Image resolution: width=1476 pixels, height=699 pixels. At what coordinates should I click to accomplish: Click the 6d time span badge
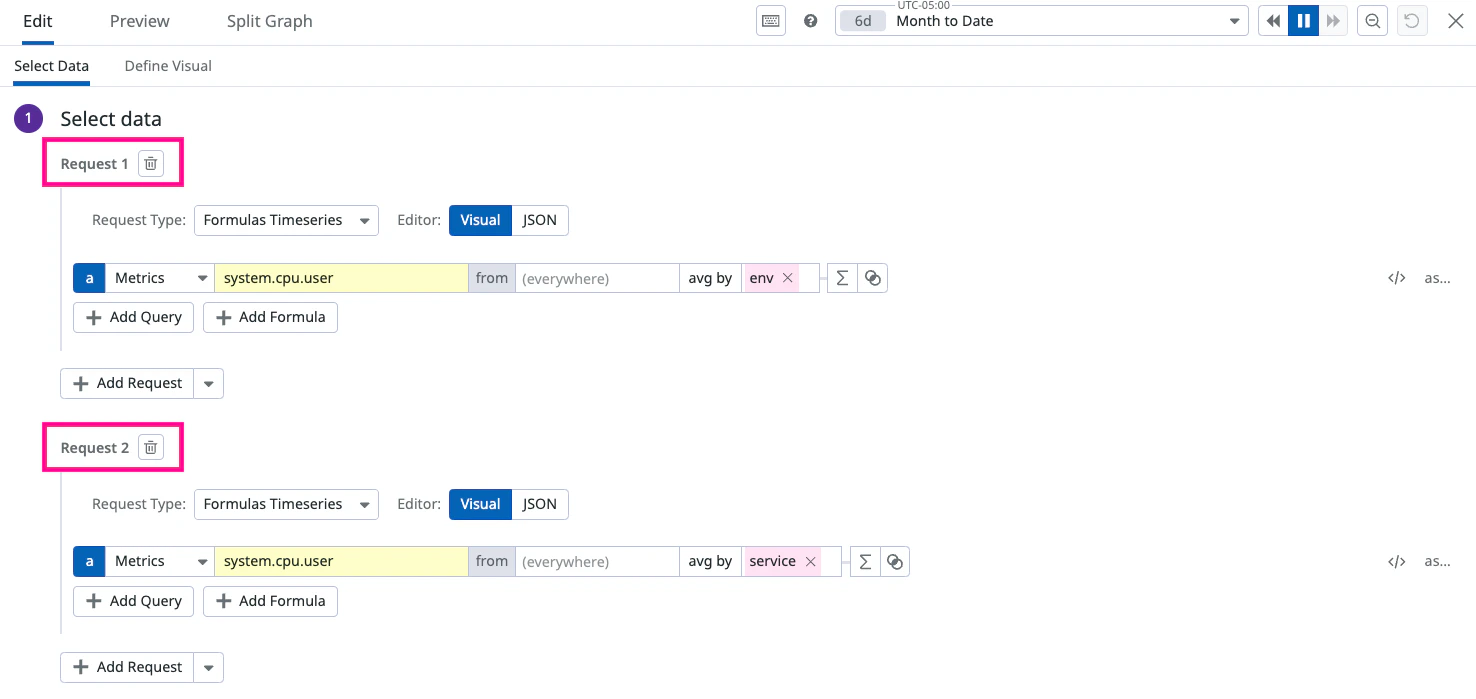(x=862, y=21)
